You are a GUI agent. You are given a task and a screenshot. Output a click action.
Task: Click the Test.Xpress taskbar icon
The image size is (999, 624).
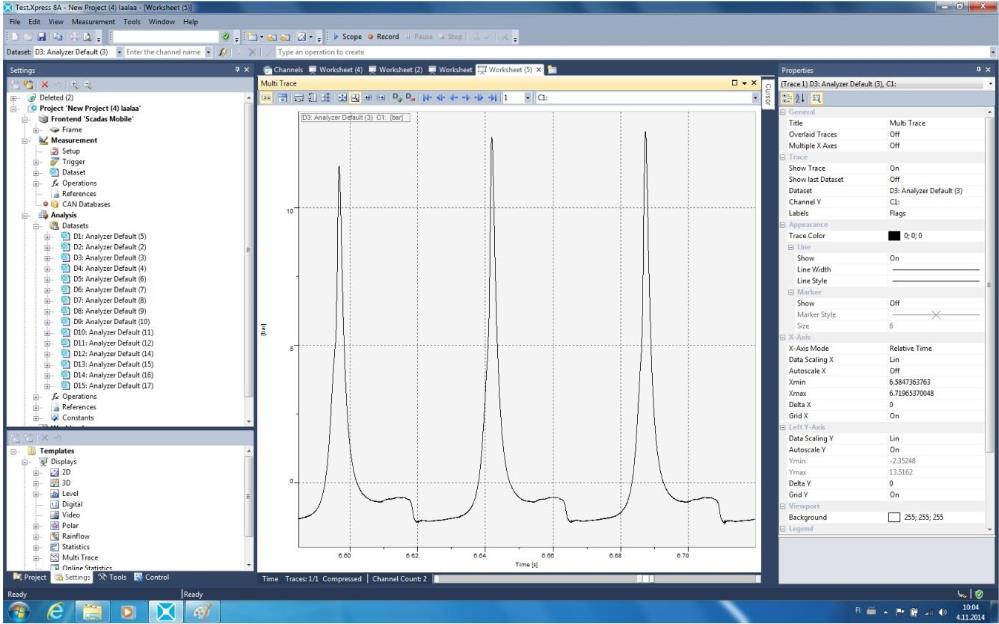(166, 612)
